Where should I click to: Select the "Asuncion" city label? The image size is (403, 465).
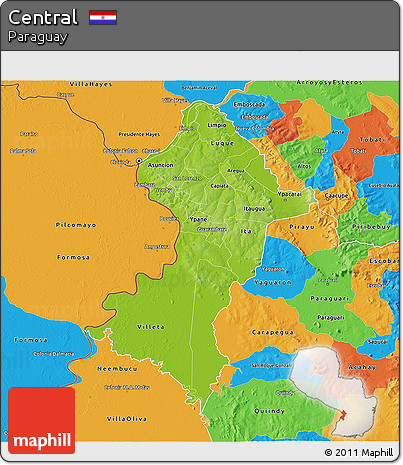[x=160, y=165]
